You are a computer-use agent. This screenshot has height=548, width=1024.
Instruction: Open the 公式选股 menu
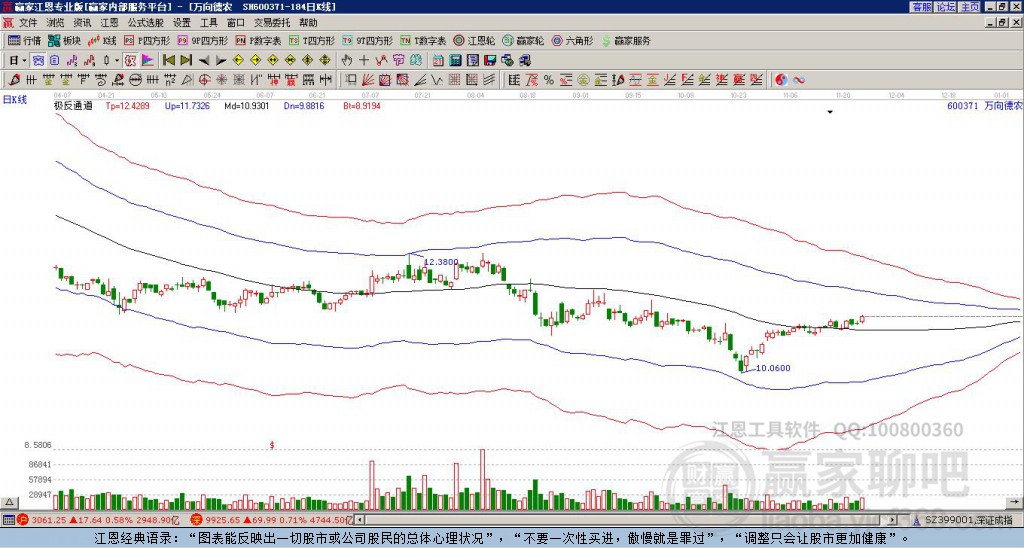coord(146,23)
